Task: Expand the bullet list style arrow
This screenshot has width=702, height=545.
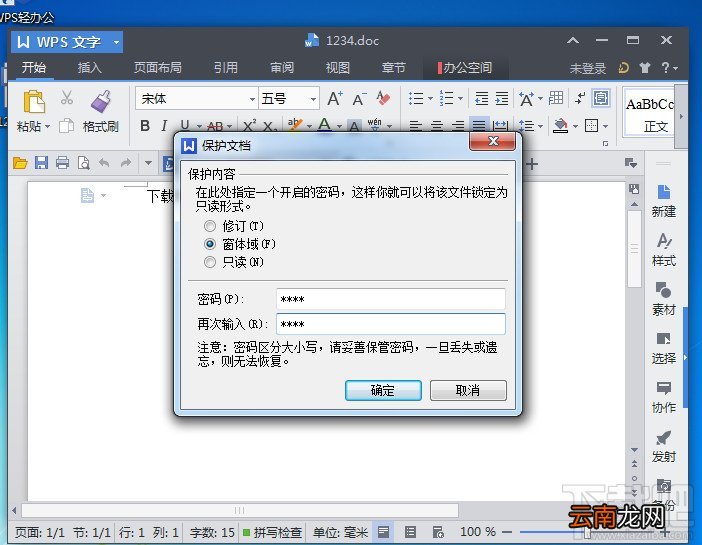Action: [430, 99]
